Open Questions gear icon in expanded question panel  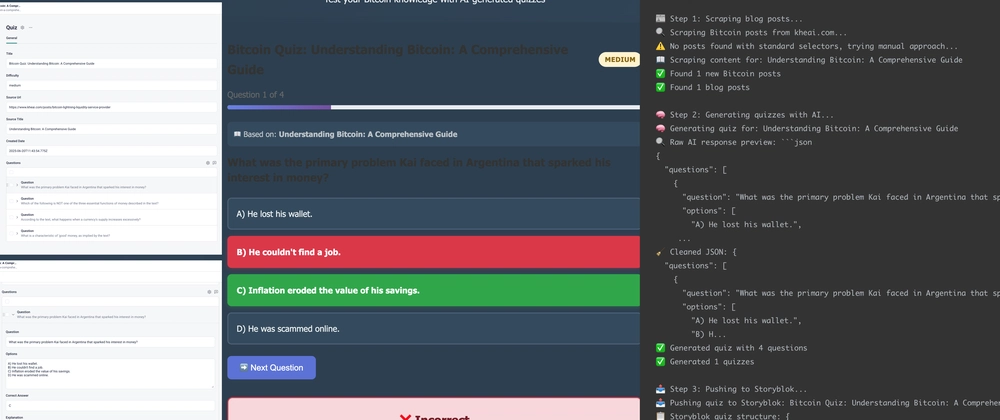coord(209,292)
